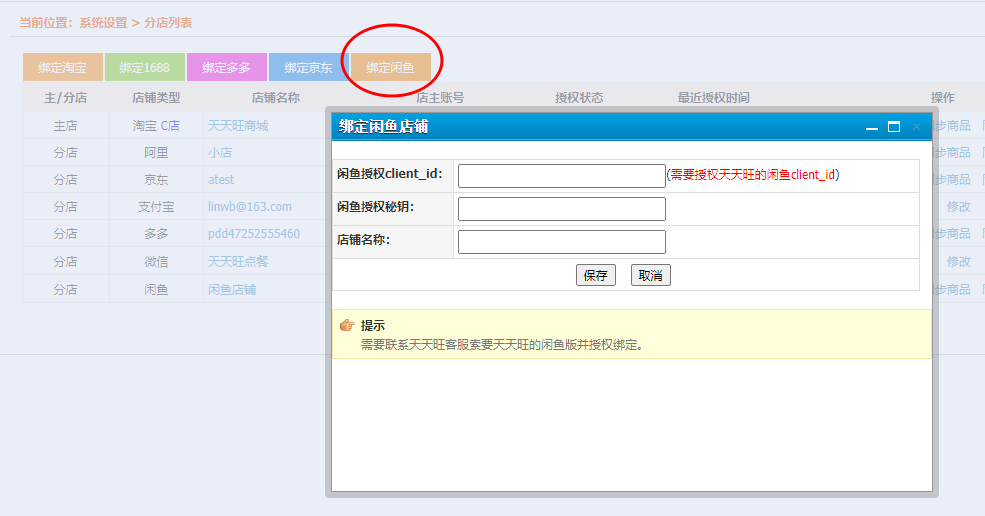Select the green 绑定1688 tab
The image size is (985, 516).
tap(144, 68)
